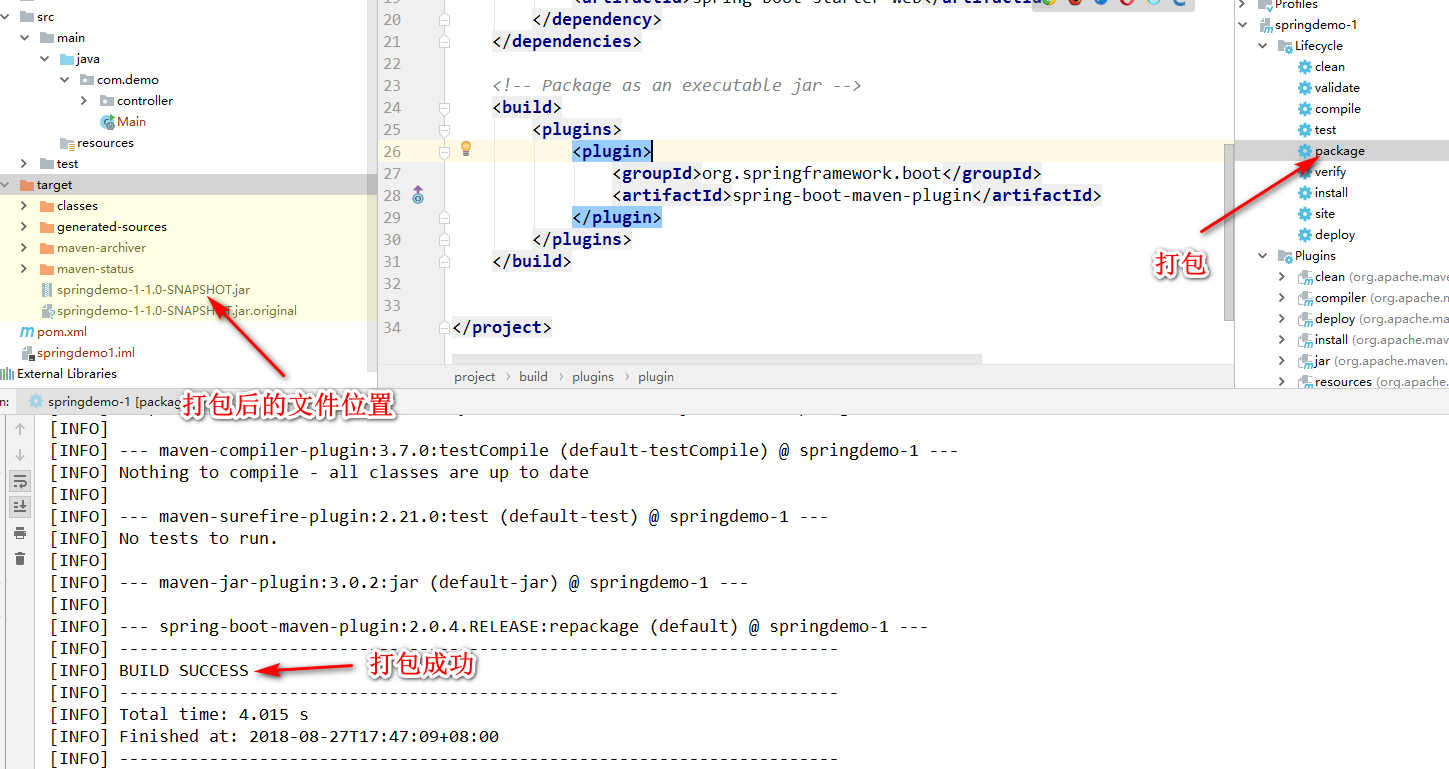The image size is (1449, 769).
Task: Click the BUILD SUCCESS console line
Action: 184,670
